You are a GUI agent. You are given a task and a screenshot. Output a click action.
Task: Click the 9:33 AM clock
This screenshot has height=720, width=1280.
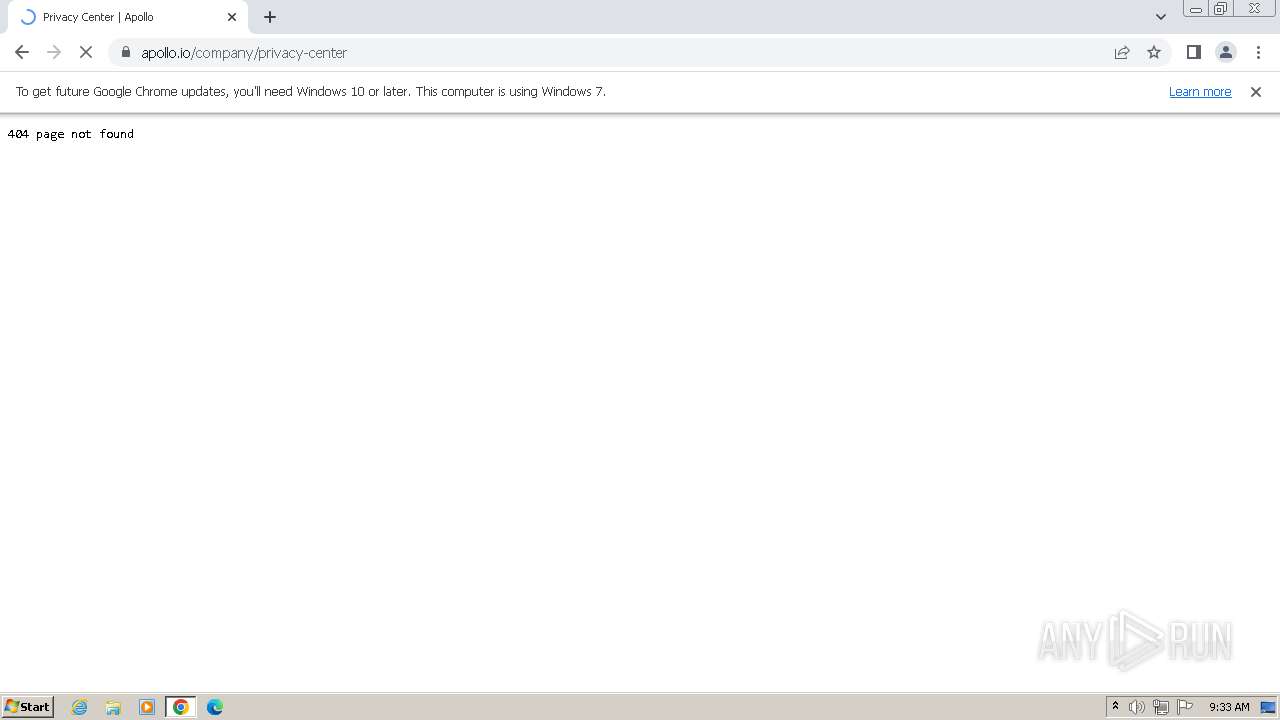1229,707
